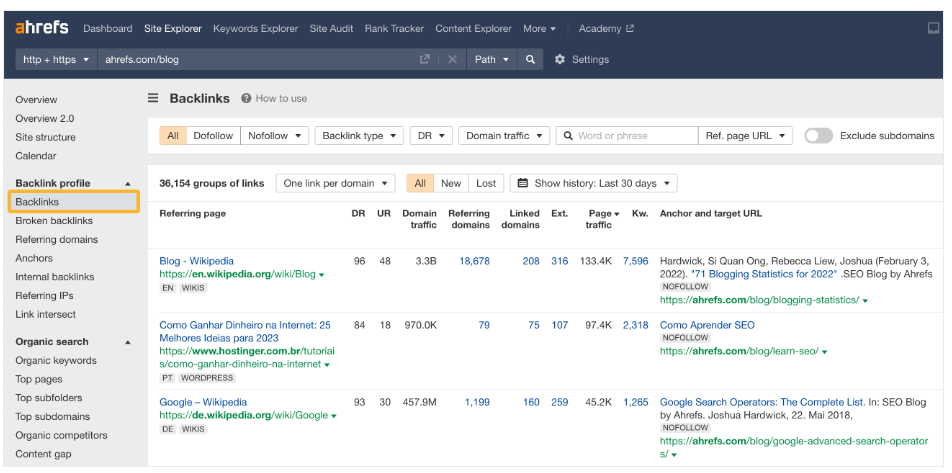Click Academy external link icon
Screen dimensions: 952x473
pos(630,29)
